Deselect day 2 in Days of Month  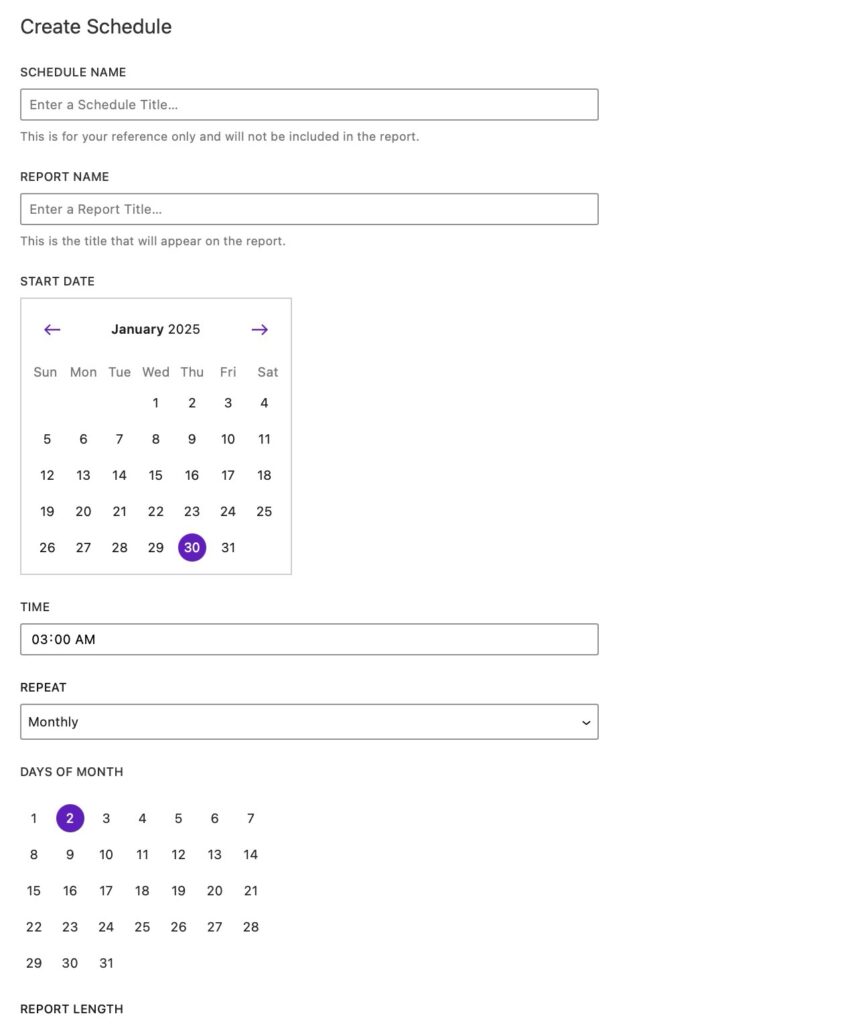click(x=70, y=819)
